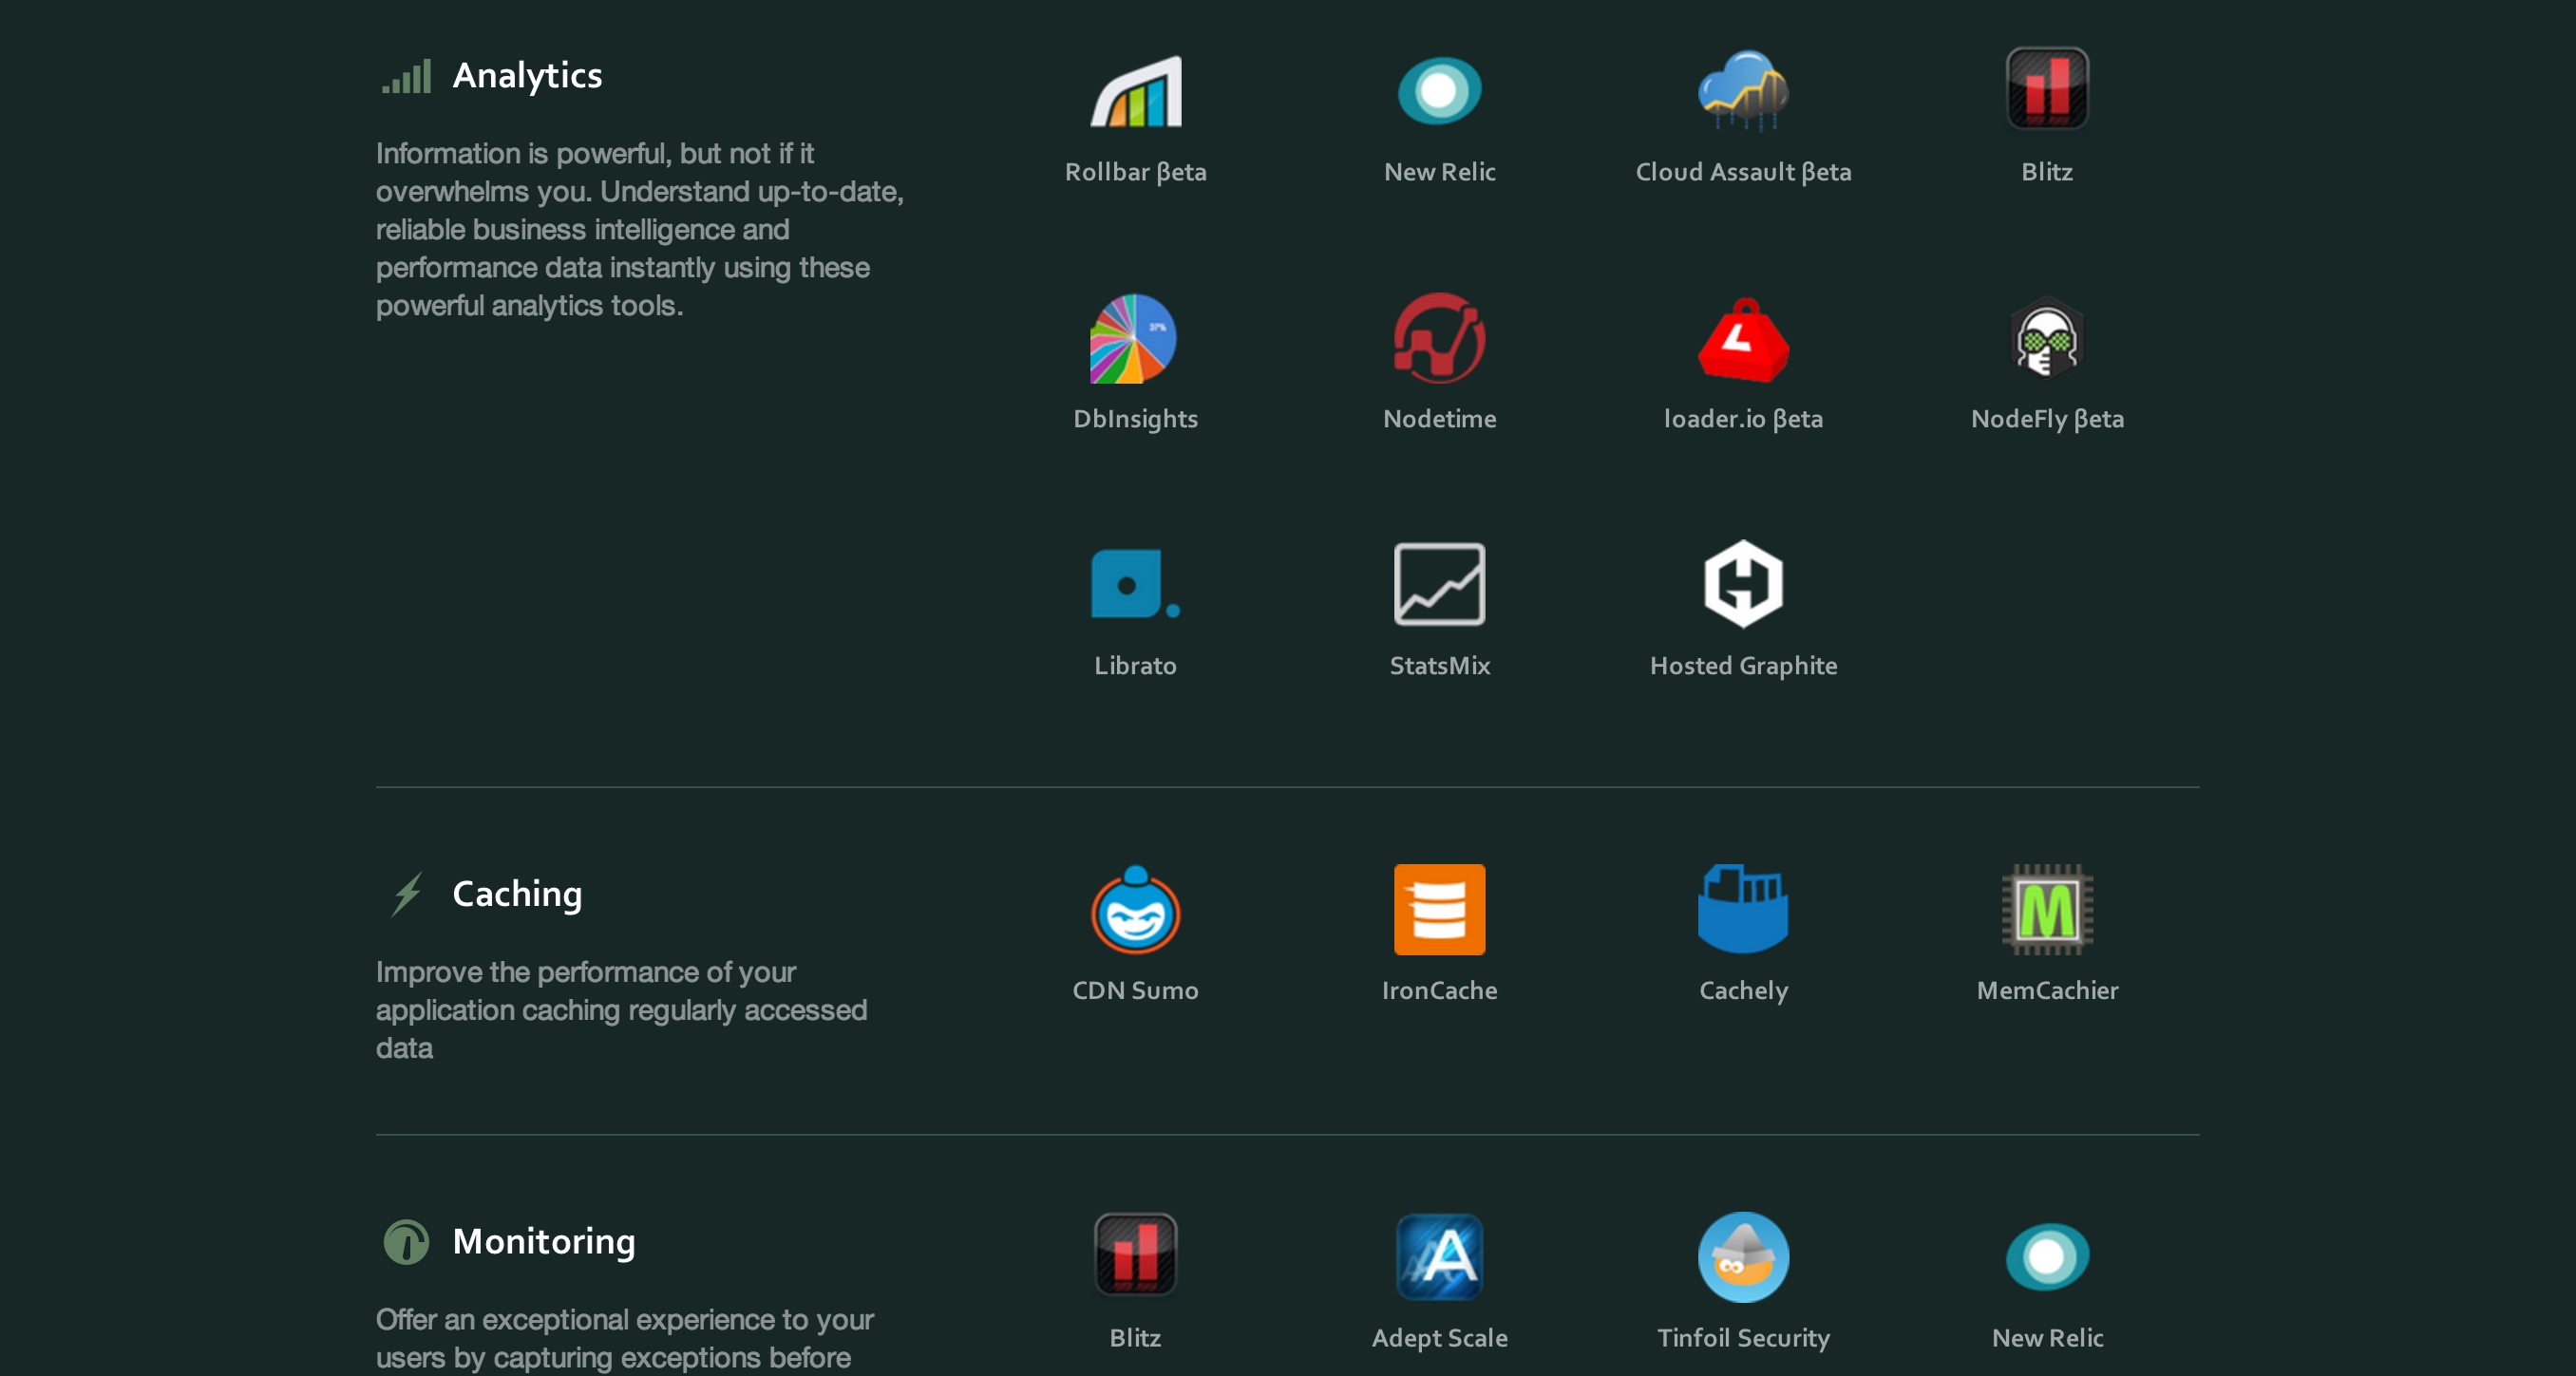Open the Librato blue square icon
Viewport: 2576px width, 1376px height.
pos(1134,584)
